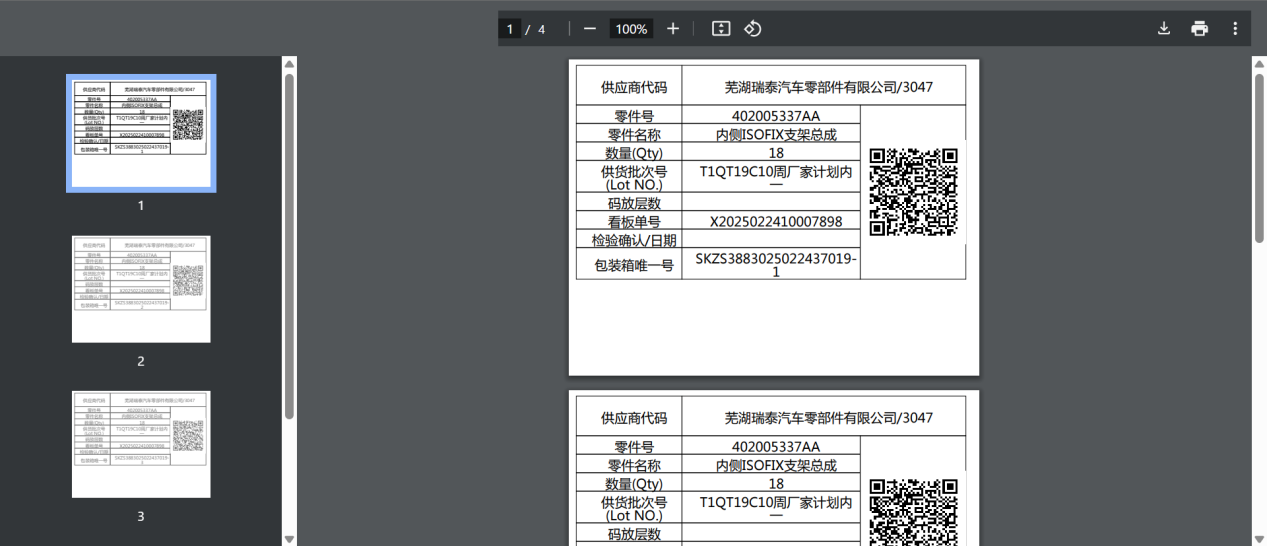Click 供应商代码 label on first page
1267x546 pixels.
click(634, 87)
